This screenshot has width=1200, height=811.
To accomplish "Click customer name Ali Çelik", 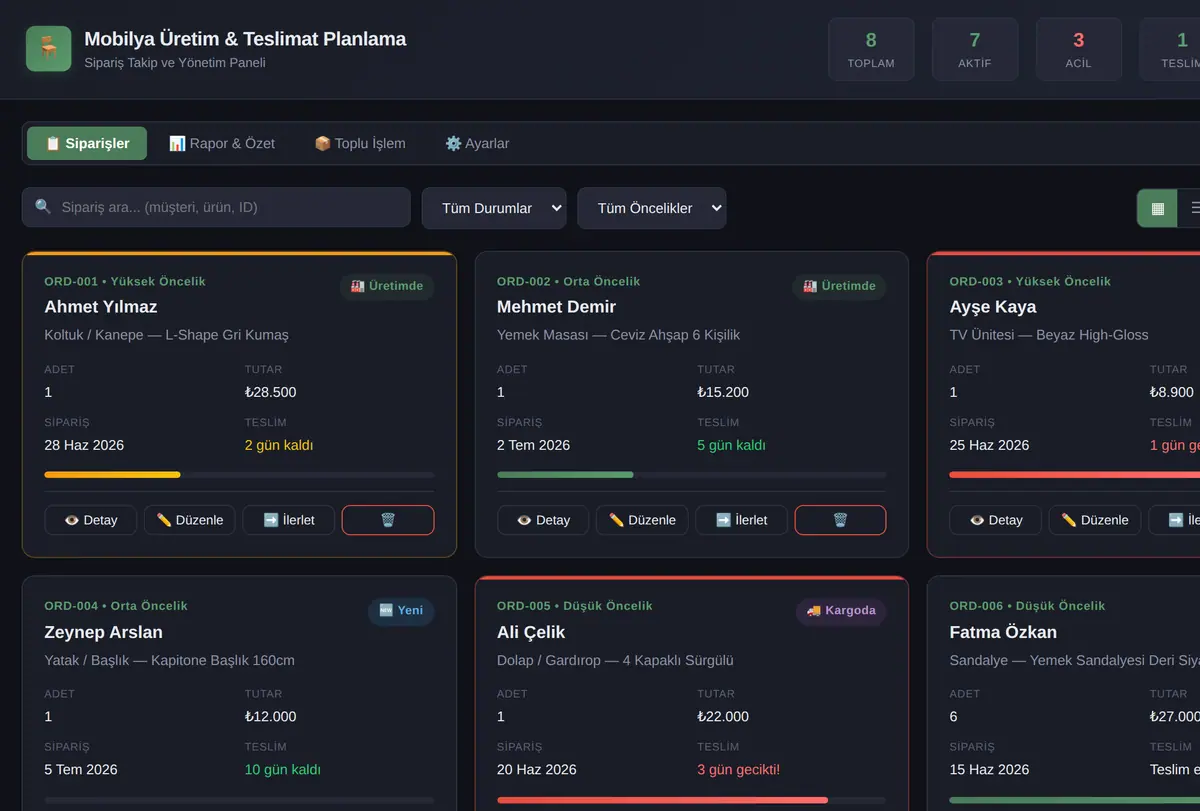I will pos(531,632).
